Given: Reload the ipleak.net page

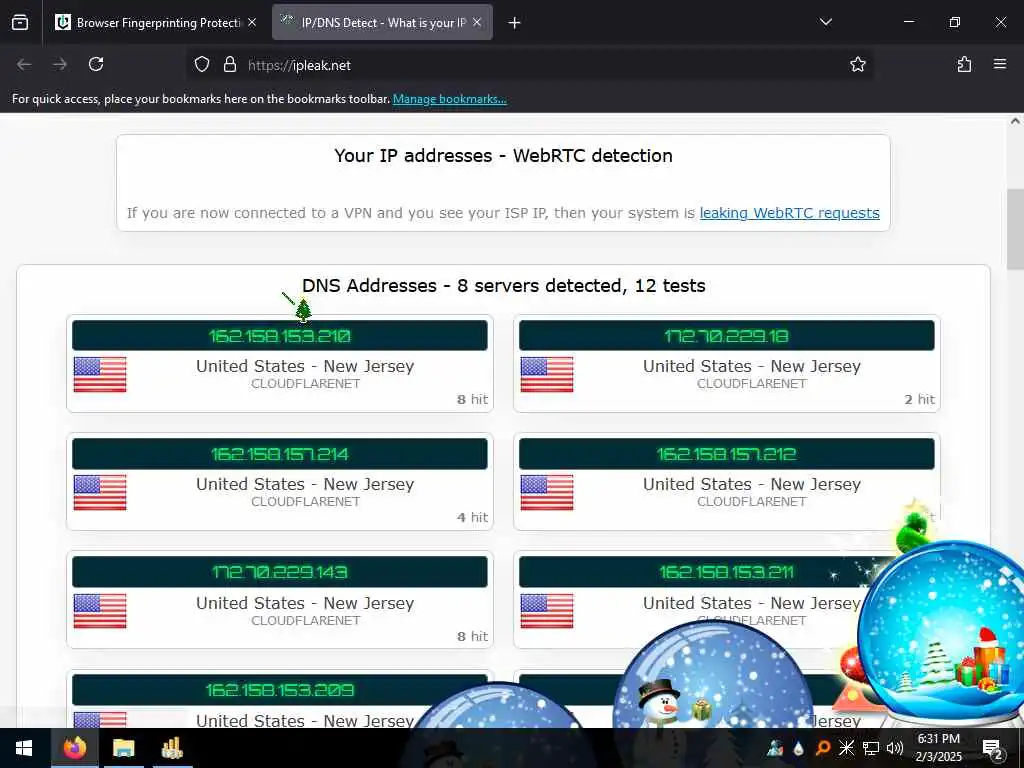Looking at the screenshot, I should click(96, 65).
